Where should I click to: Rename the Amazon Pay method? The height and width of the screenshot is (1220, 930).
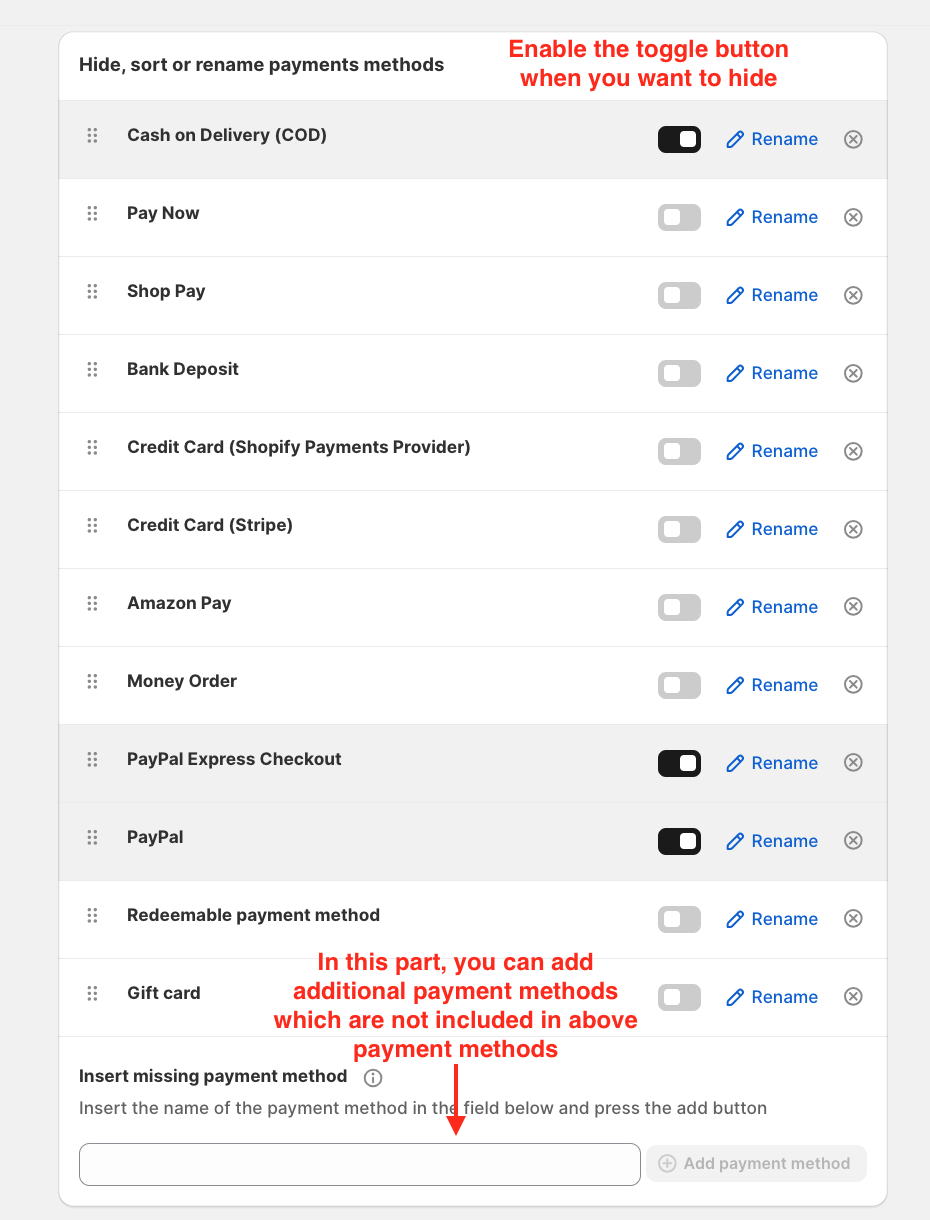click(772, 607)
